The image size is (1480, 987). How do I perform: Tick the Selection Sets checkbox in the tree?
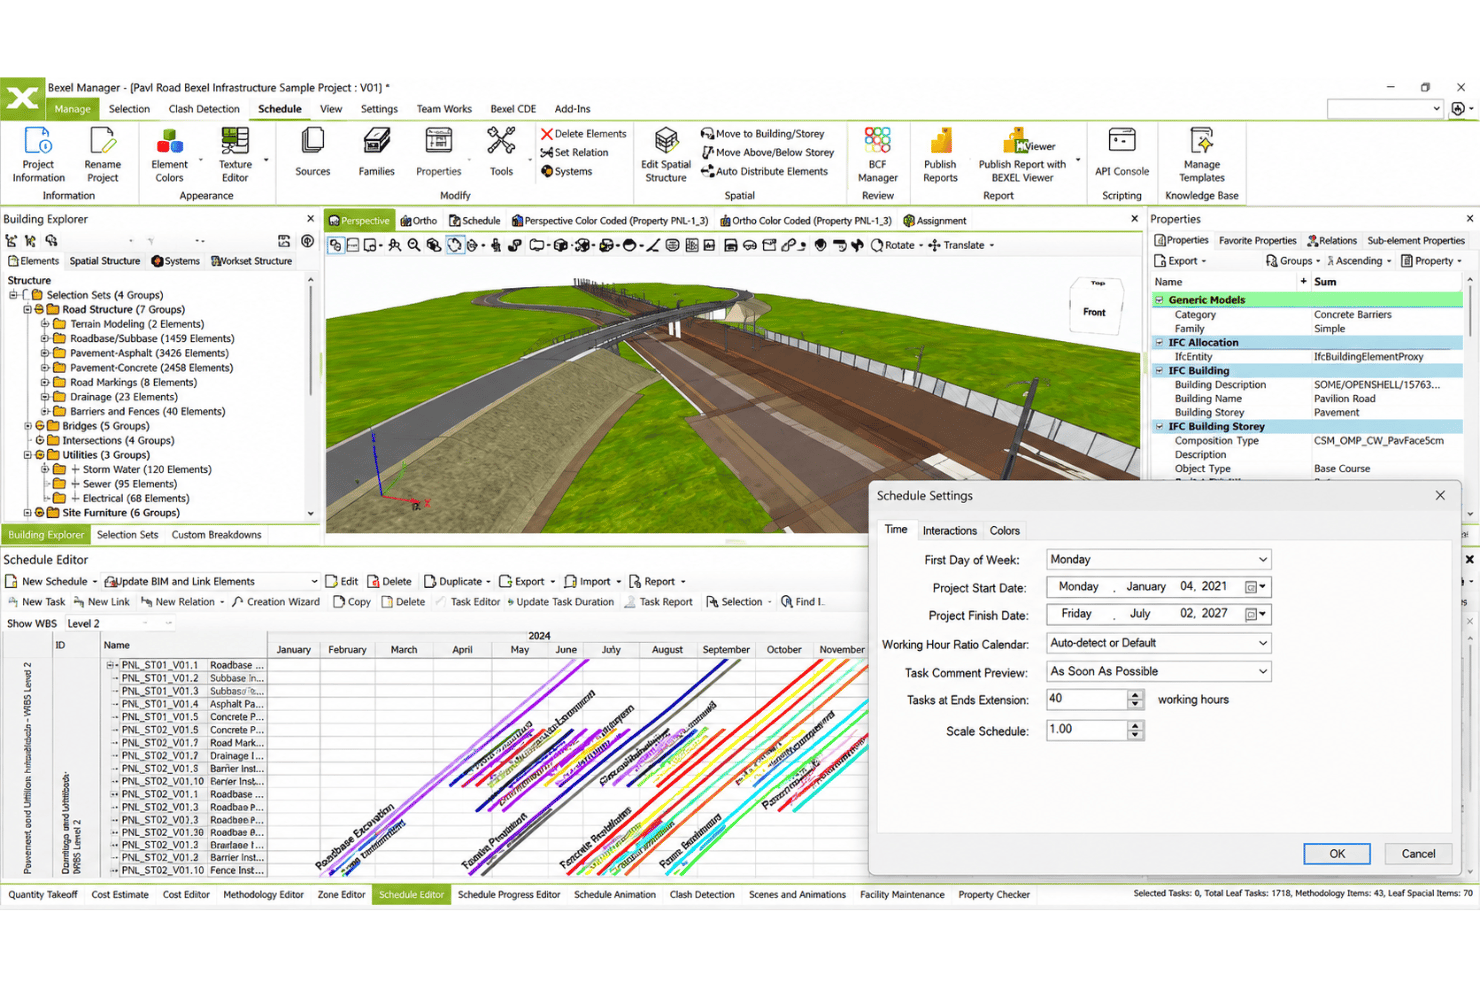click(x=25, y=295)
